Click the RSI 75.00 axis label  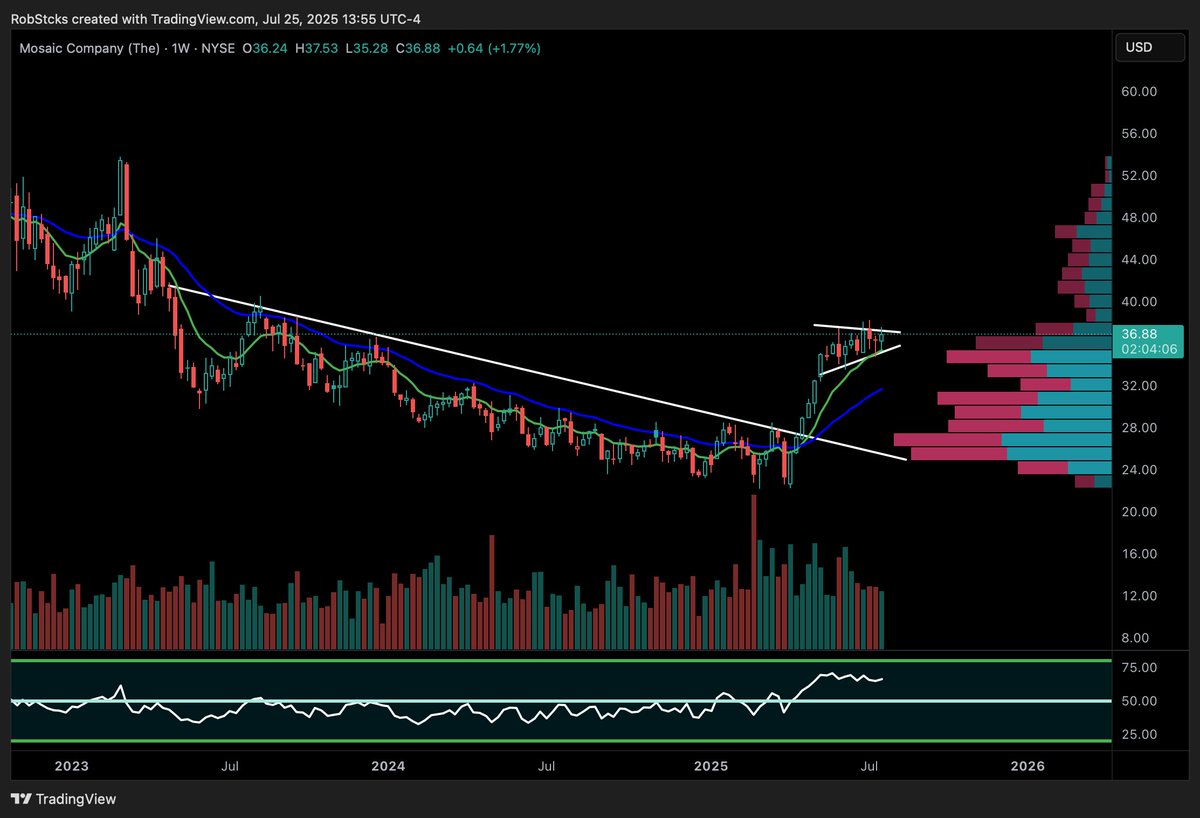point(1139,667)
